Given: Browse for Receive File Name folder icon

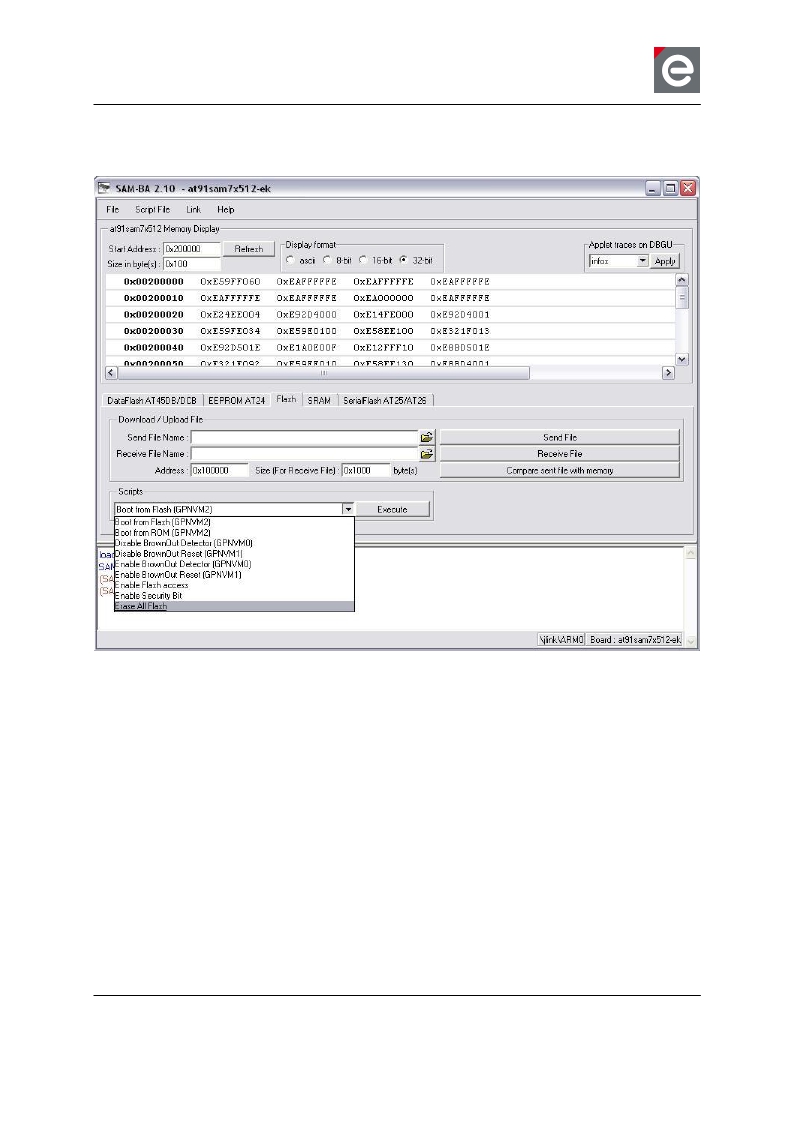Looking at the screenshot, I should (427, 454).
